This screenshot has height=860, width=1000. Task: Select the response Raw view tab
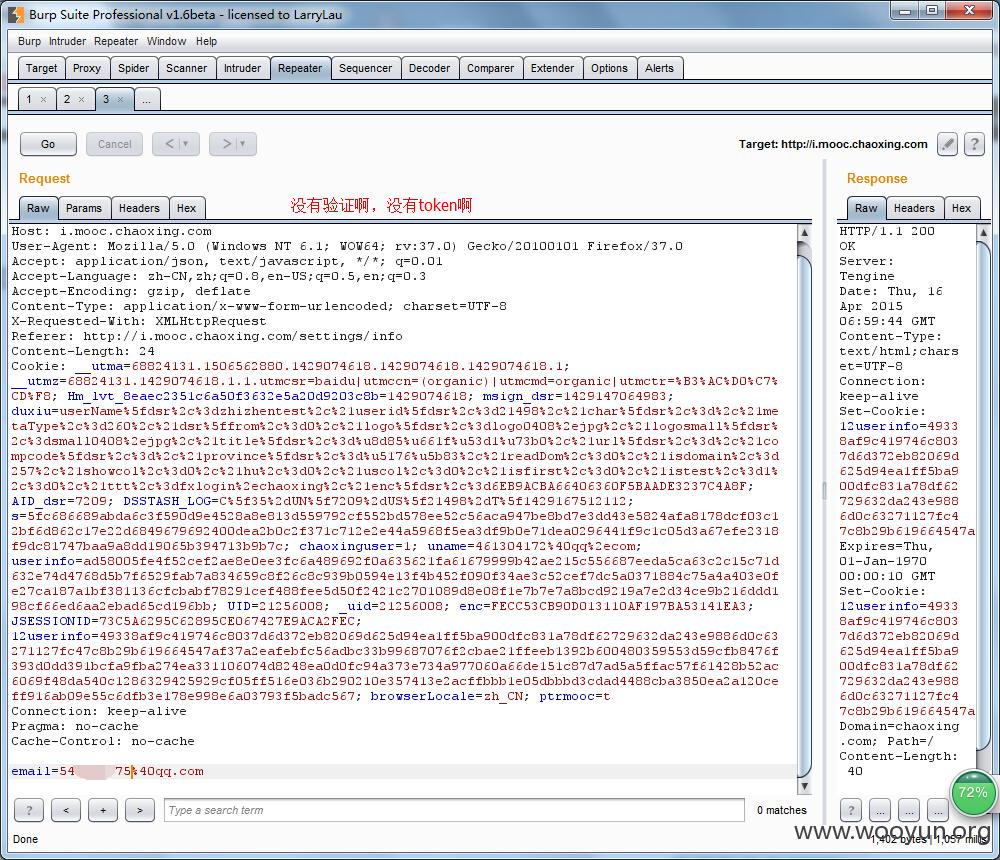point(865,208)
